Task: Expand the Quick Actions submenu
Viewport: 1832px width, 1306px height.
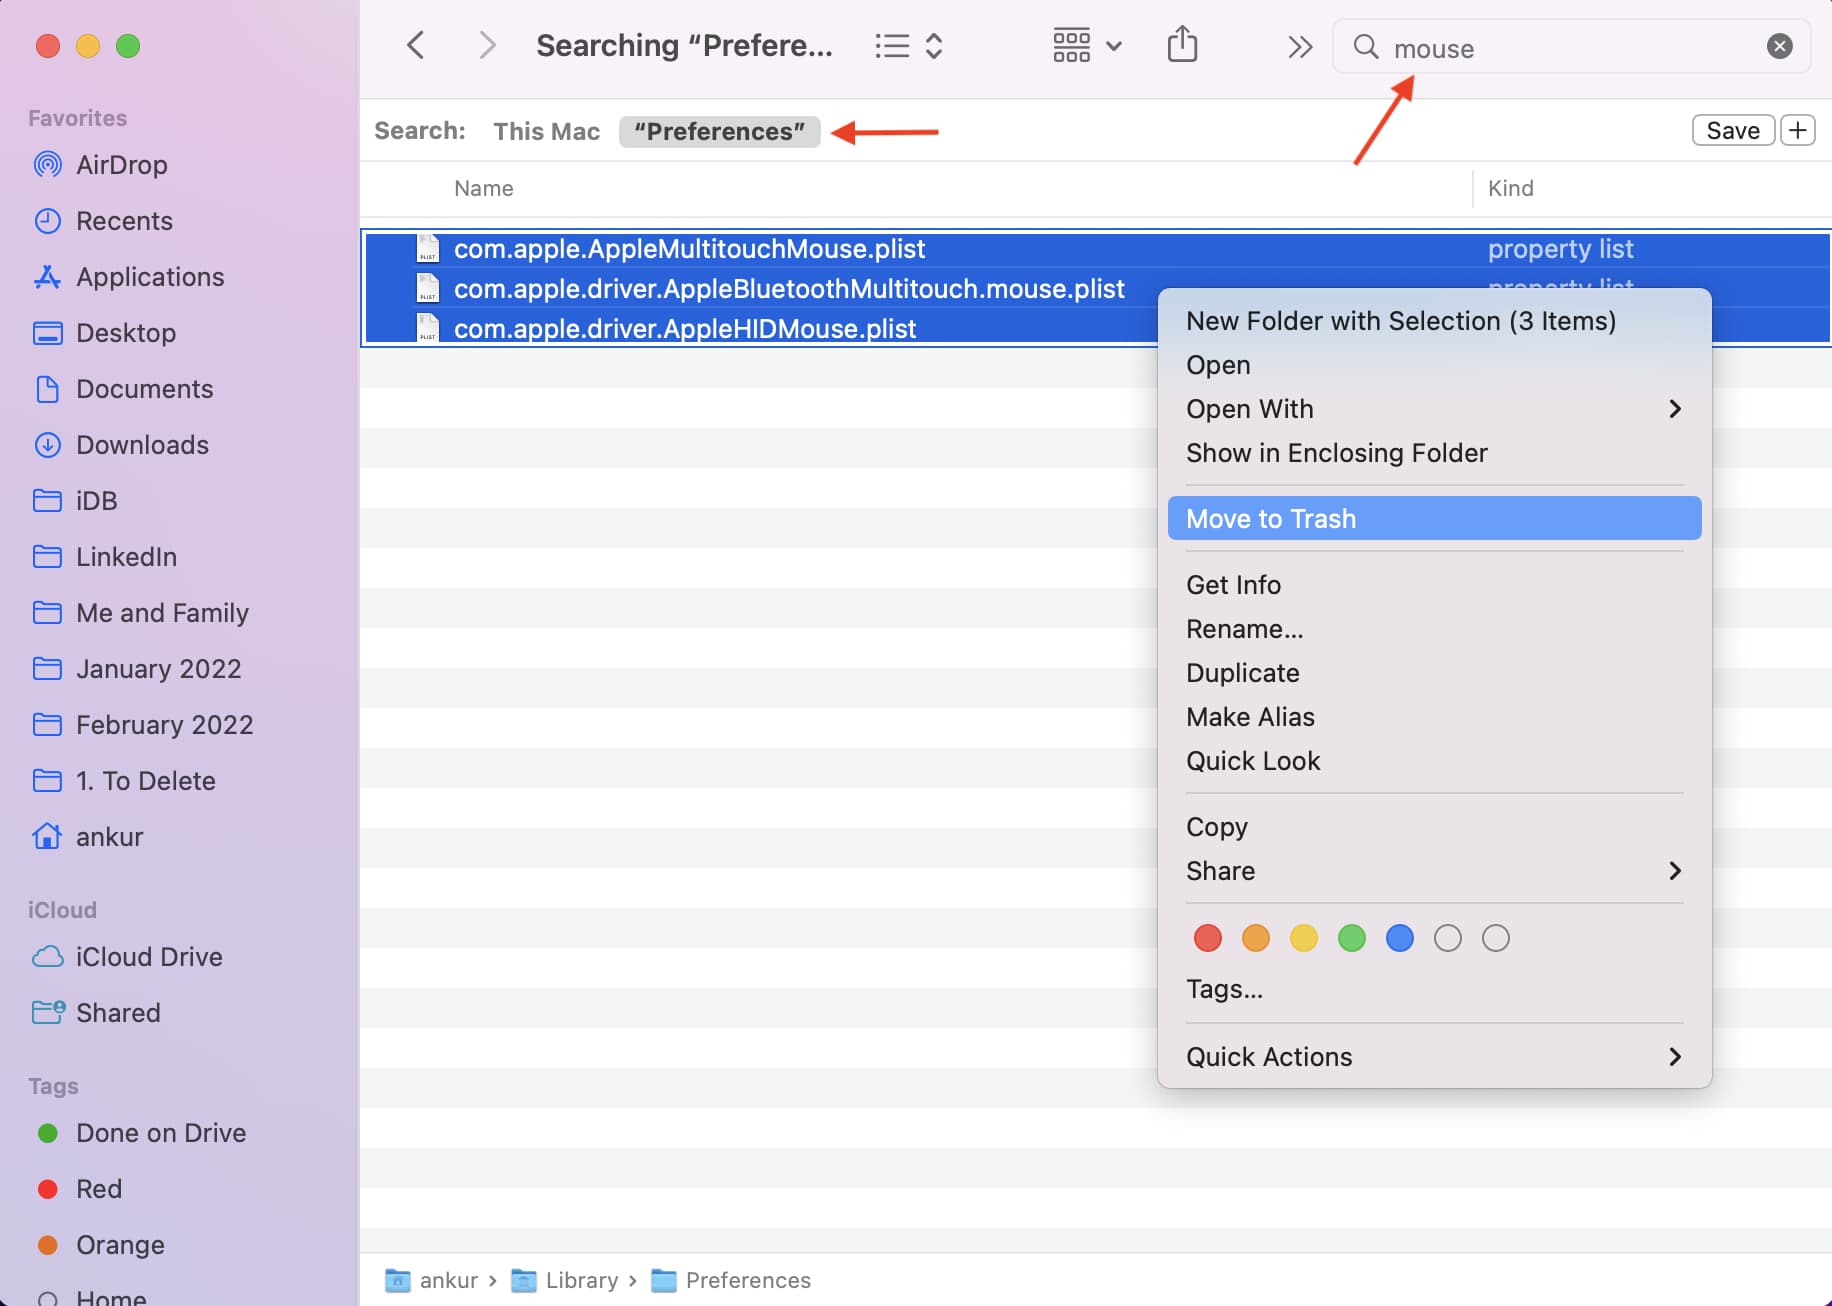Action: coord(1434,1057)
